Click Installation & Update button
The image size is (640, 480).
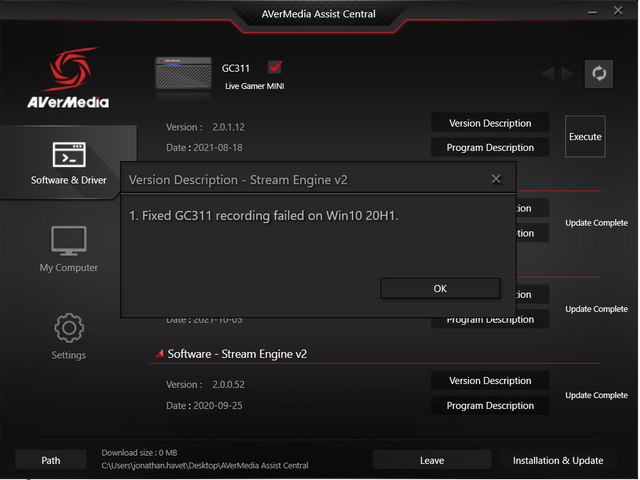tap(559, 461)
